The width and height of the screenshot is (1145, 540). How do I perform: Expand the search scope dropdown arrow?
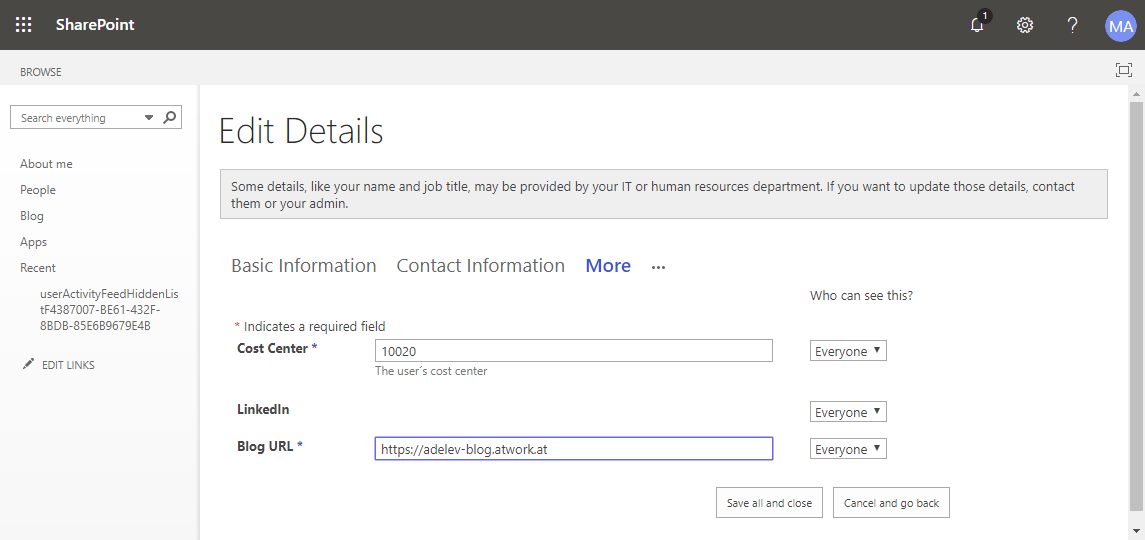click(x=149, y=118)
